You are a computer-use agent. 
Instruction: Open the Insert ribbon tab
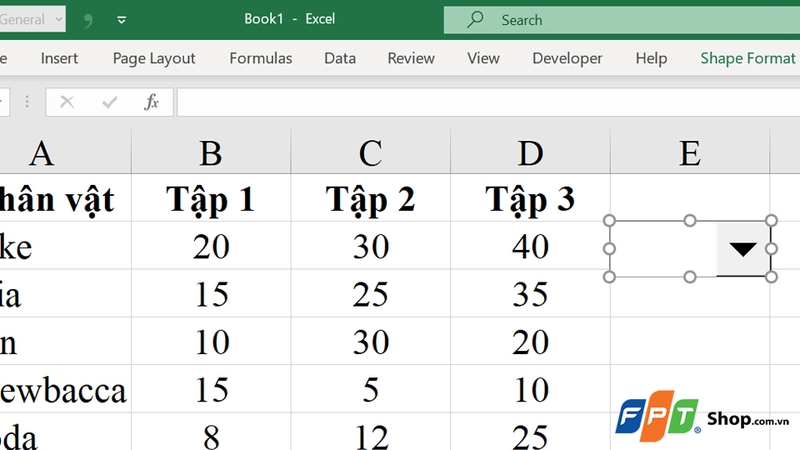coord(59,58)
